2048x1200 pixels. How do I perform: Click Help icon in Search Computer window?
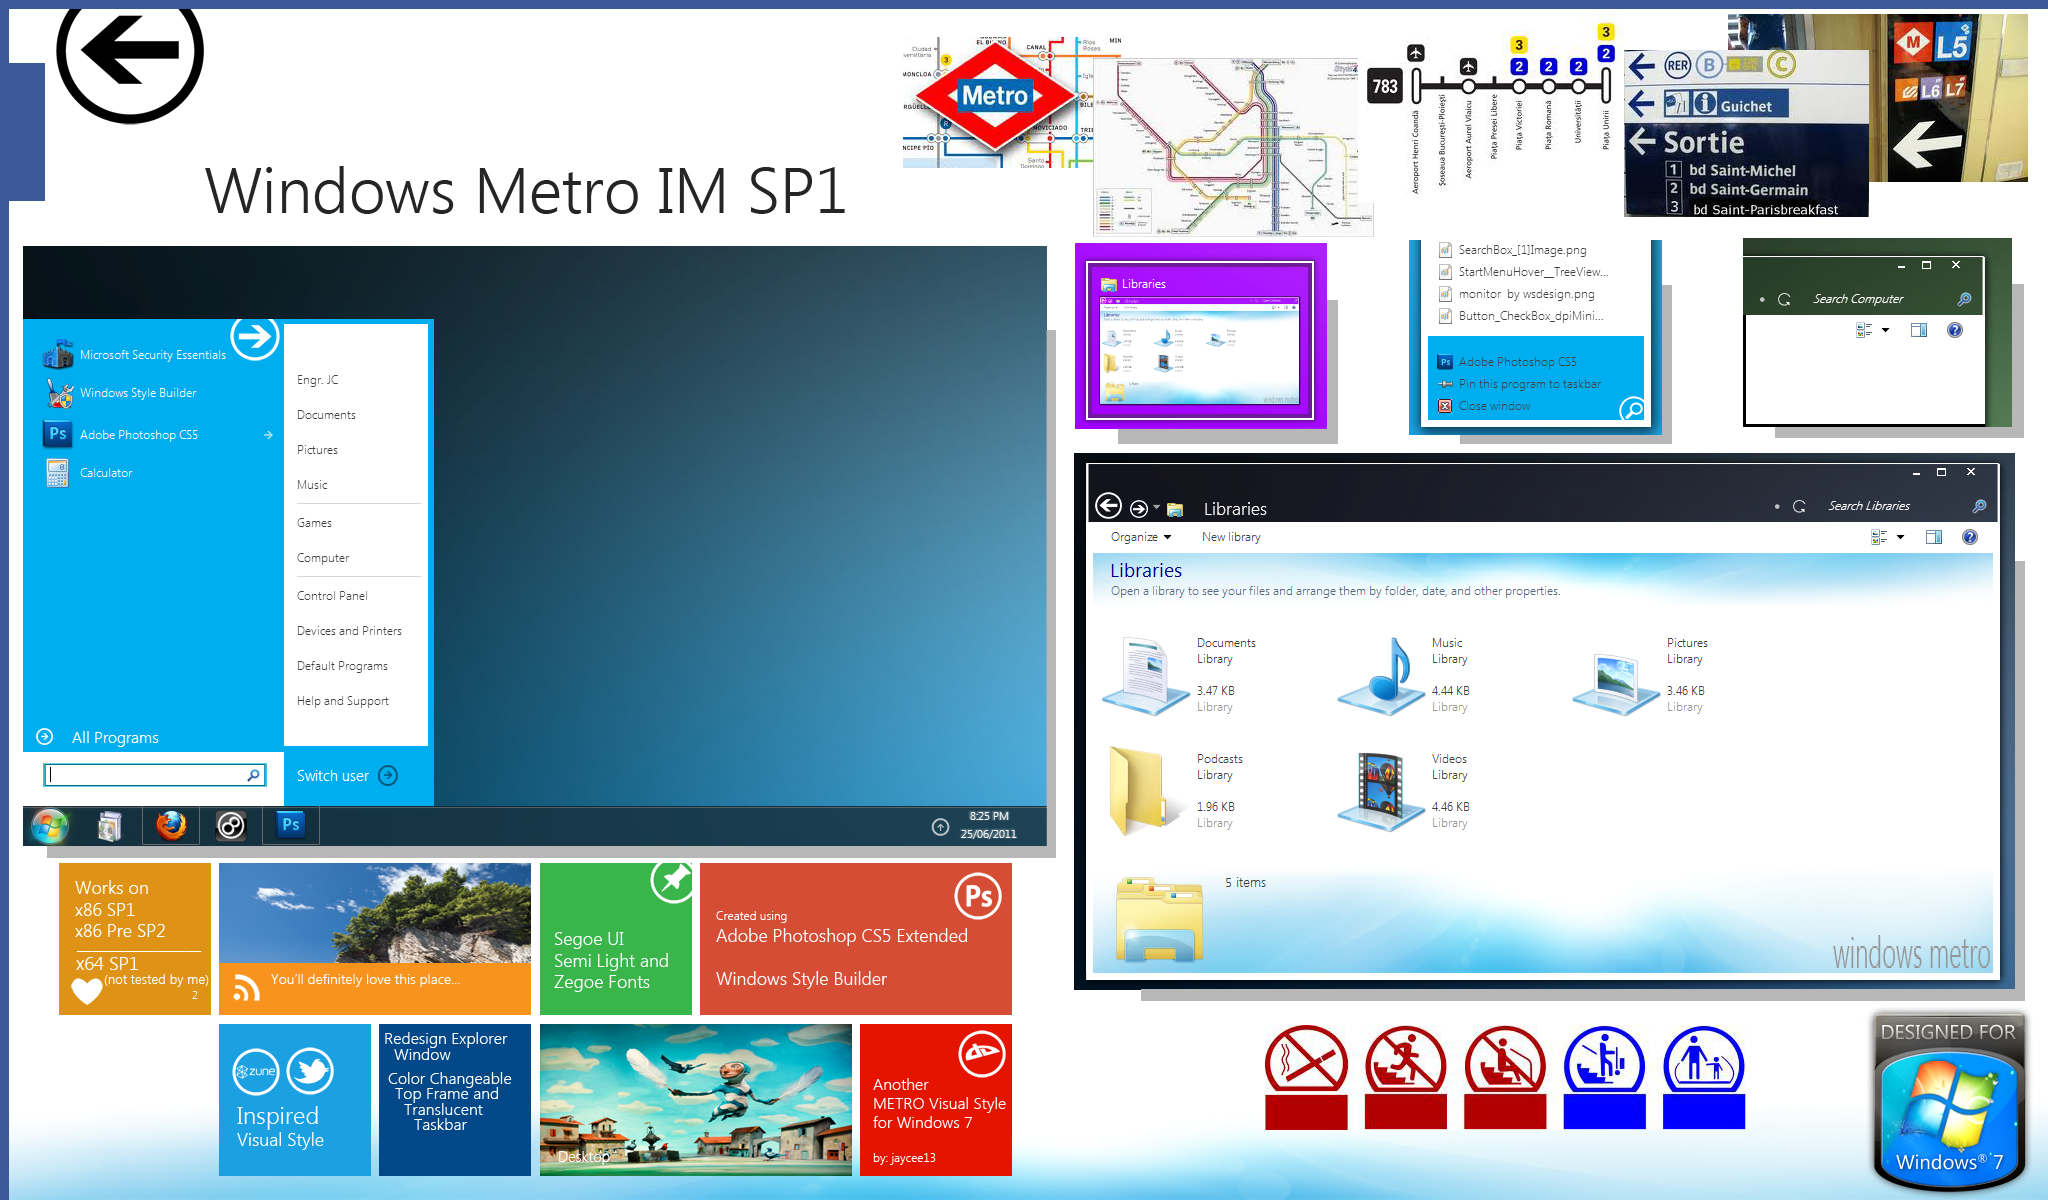1955,330
